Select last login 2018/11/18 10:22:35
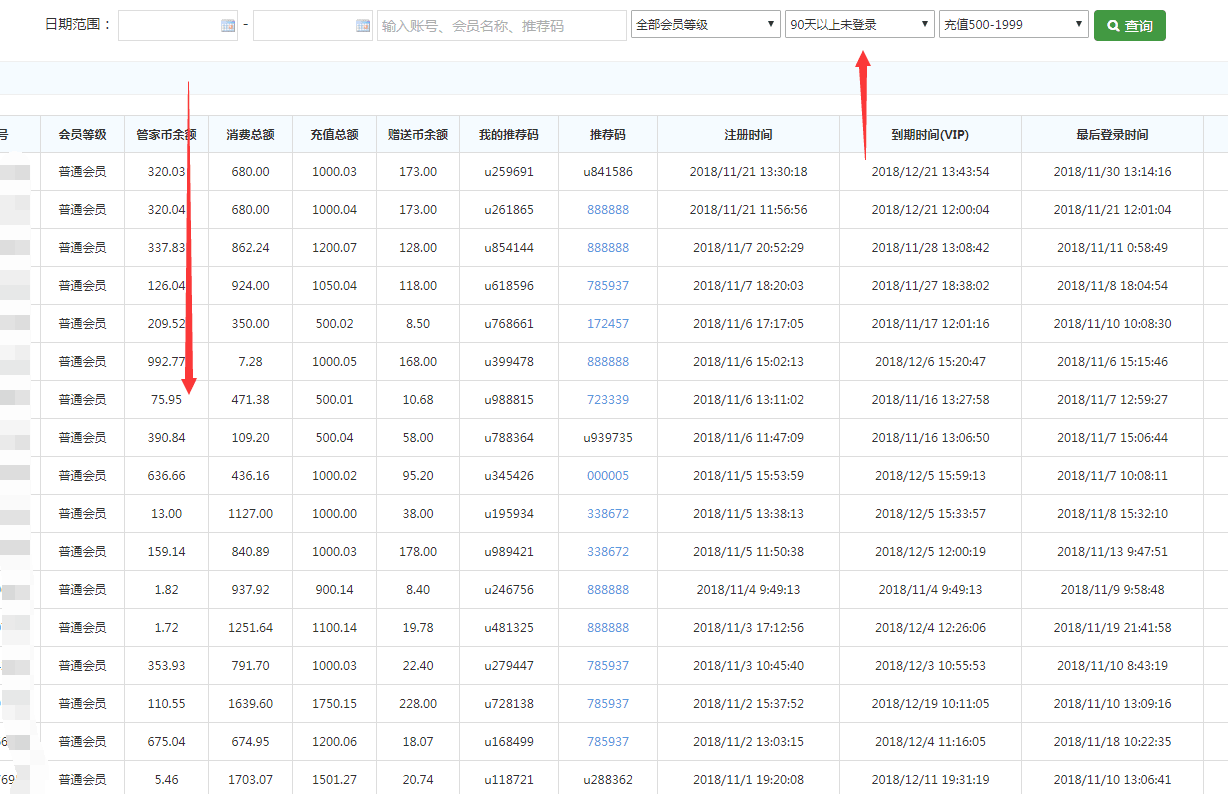This screenshot has width=1228, height=794. (1112, 742)
